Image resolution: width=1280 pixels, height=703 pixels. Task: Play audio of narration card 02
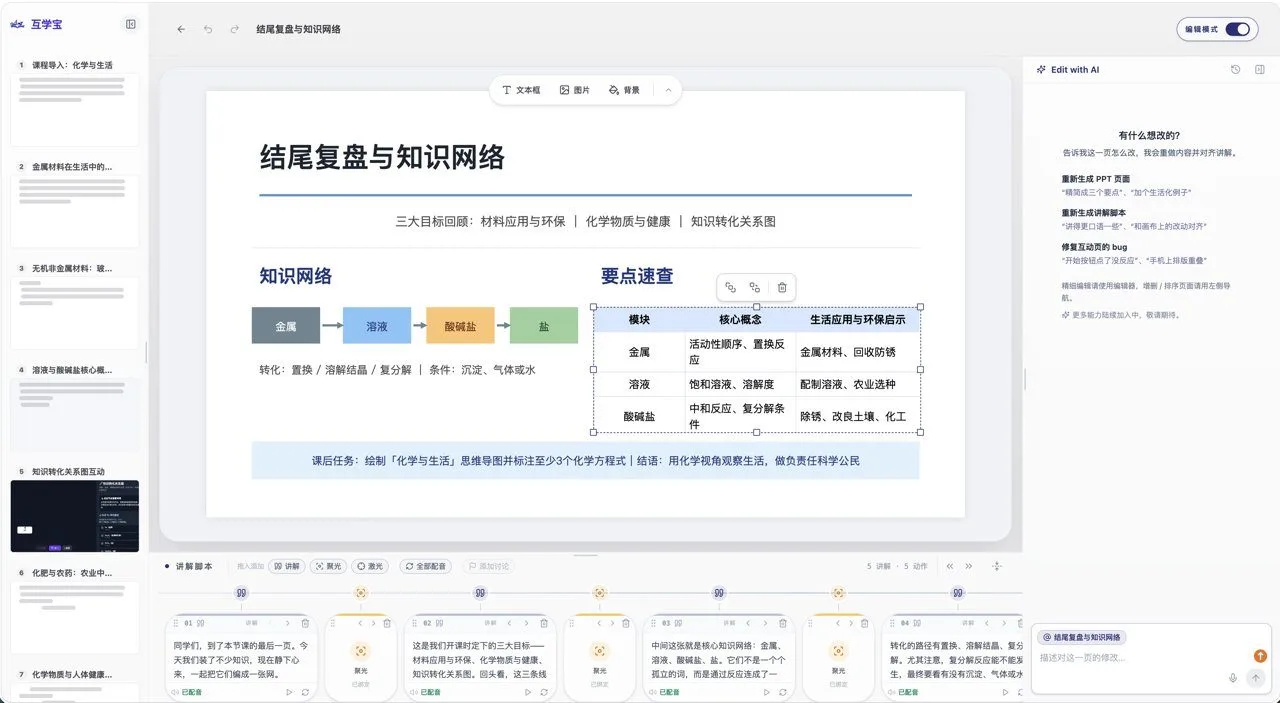(x=529, y=692)
